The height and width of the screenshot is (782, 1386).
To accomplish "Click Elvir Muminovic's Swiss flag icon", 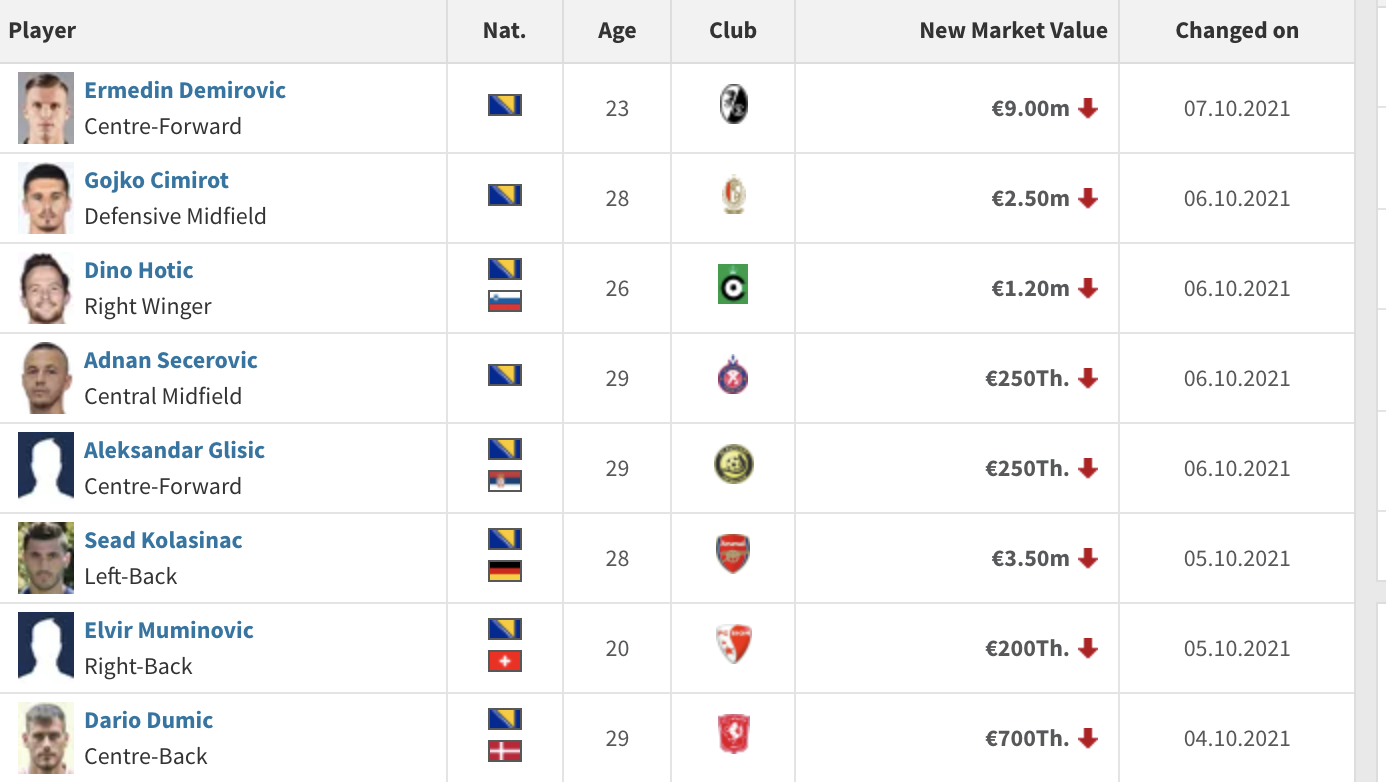I will click(505, 661).
